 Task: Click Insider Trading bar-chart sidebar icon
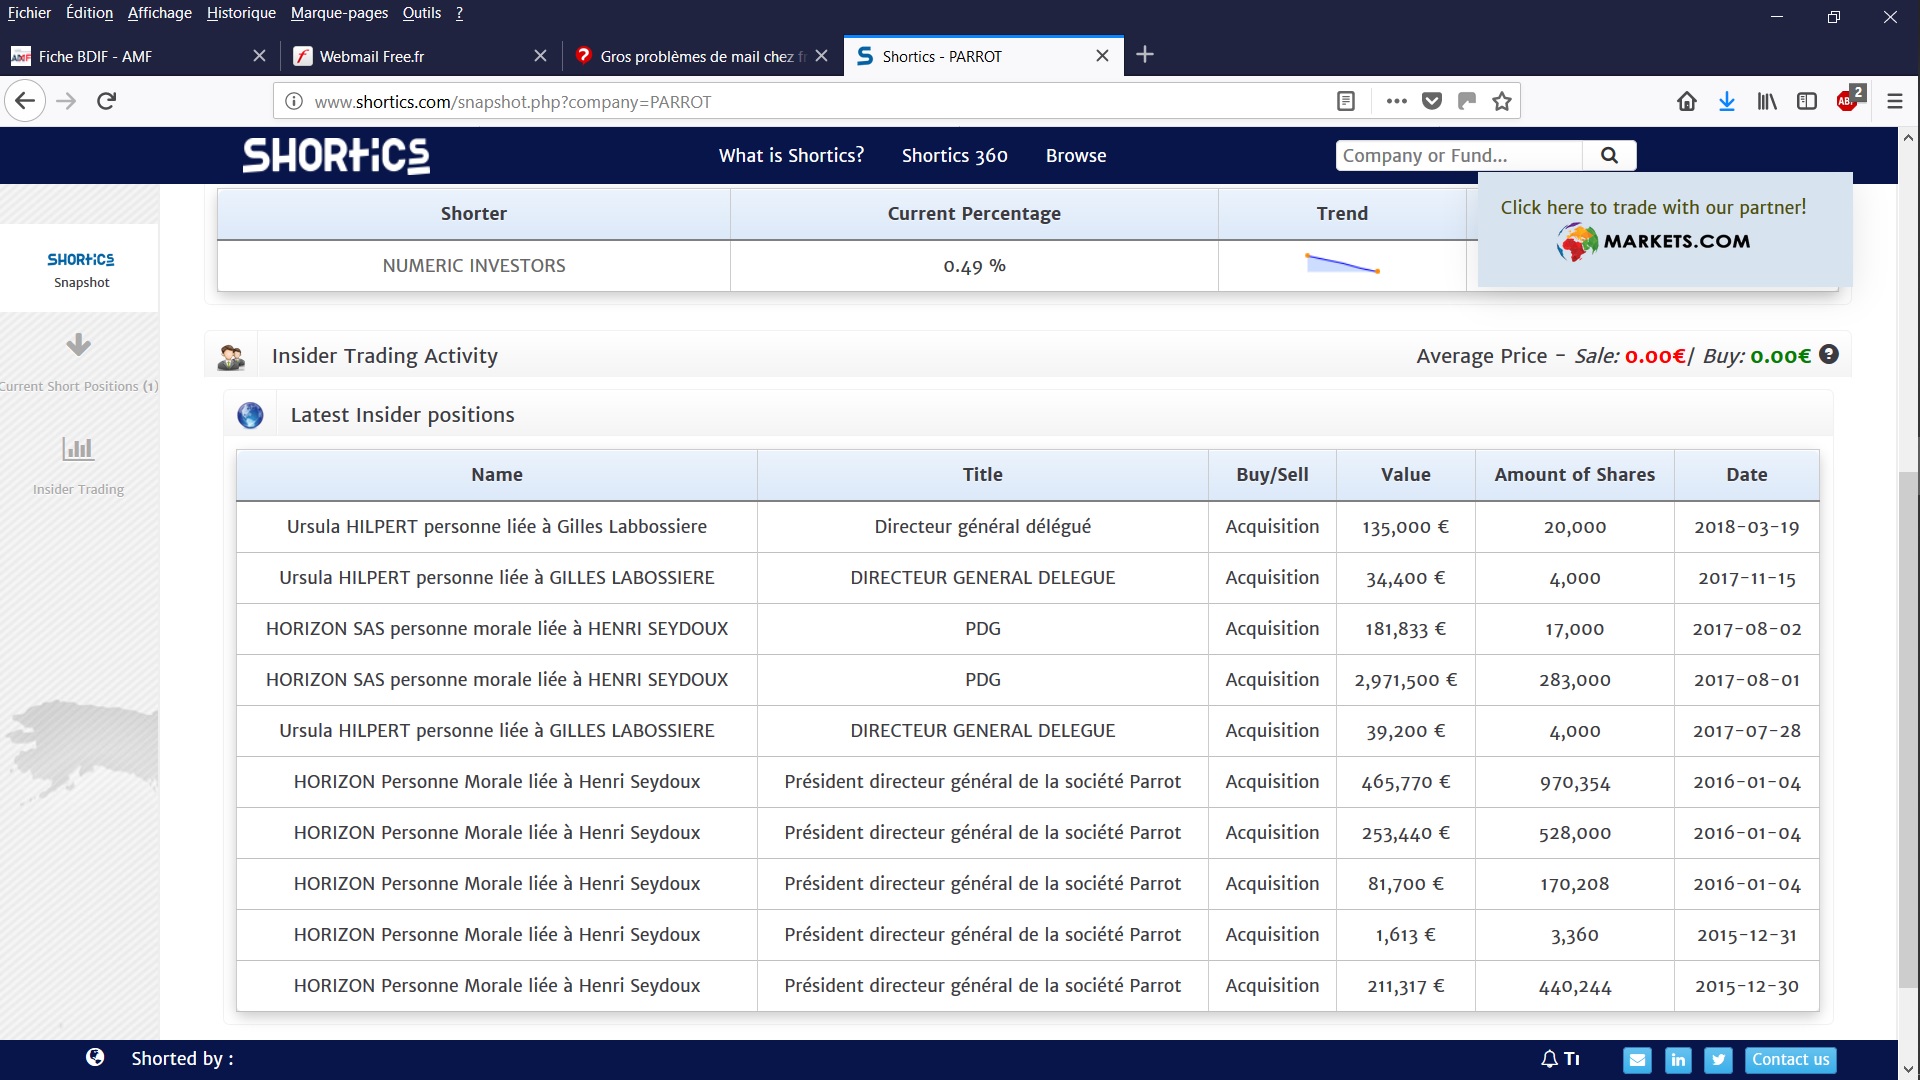pos(78,449)
